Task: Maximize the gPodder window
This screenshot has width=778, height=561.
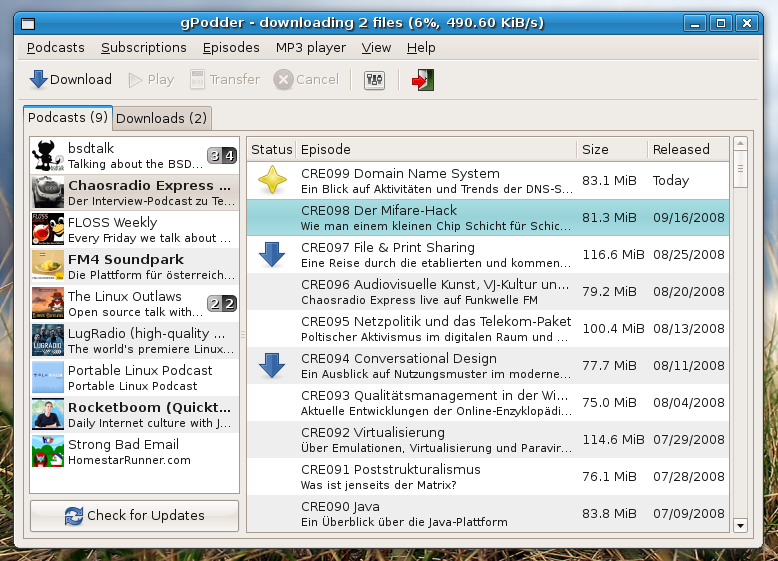Action: (x=720, y=23)
